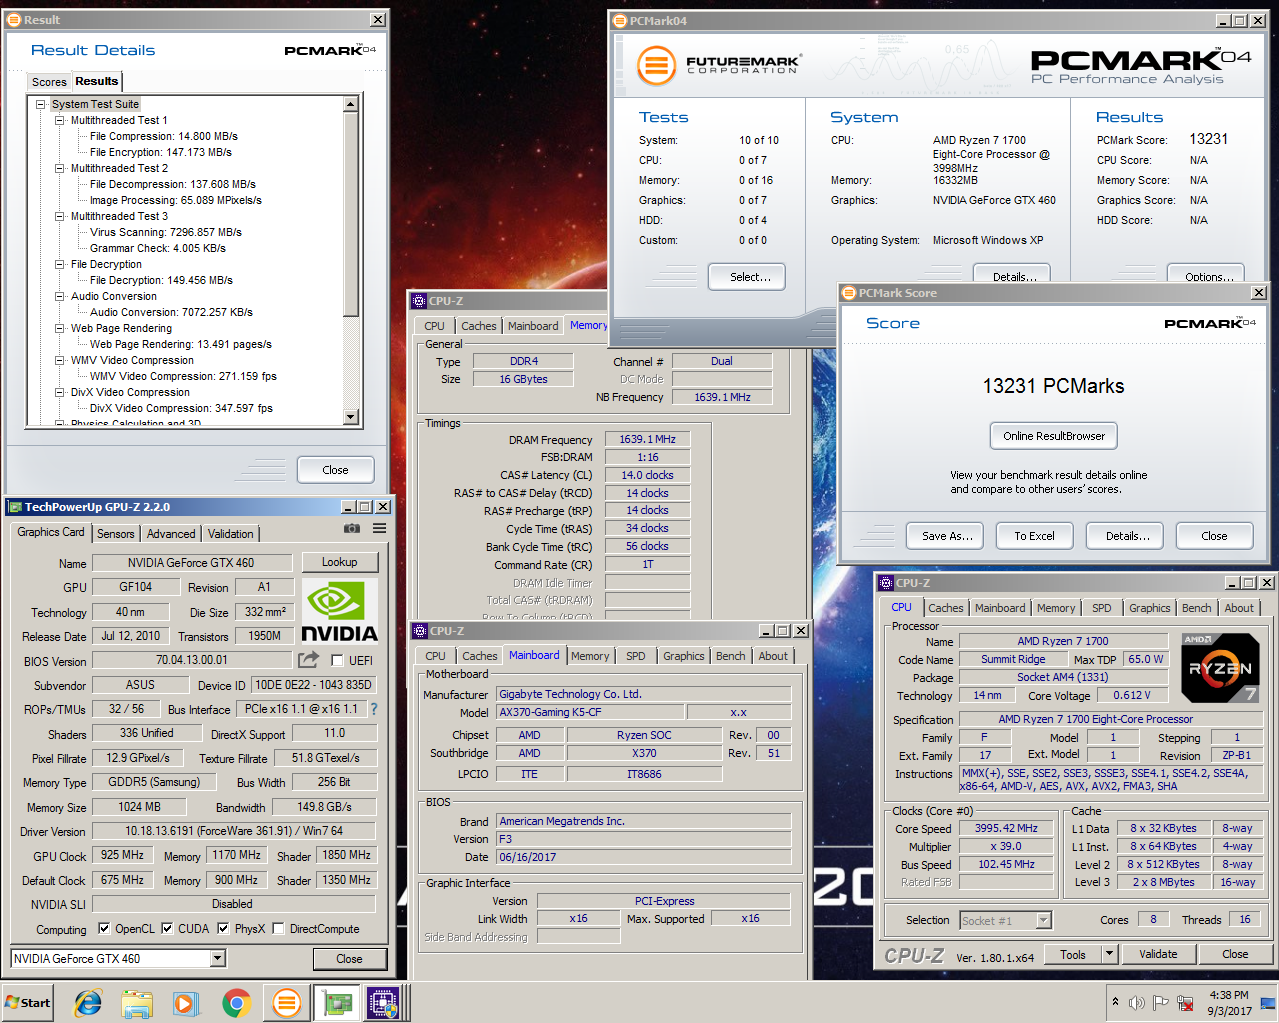This screenshot has height=1023, width=1279.
Task: Open the GPU selection dropdown in GPU-Z
Action: click(217, 958)
